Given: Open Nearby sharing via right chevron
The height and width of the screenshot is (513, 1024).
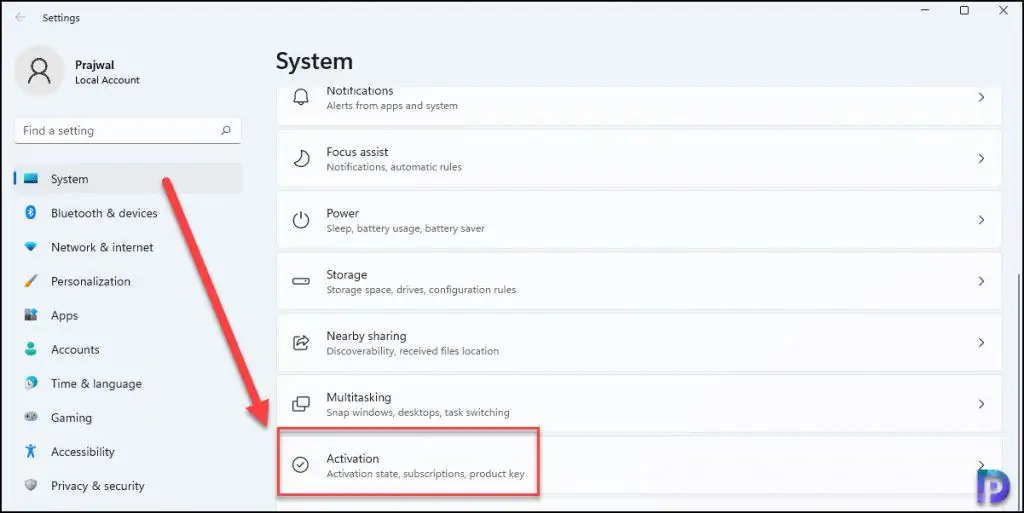Looking at the screenshot, I should [x=981, y=343].
